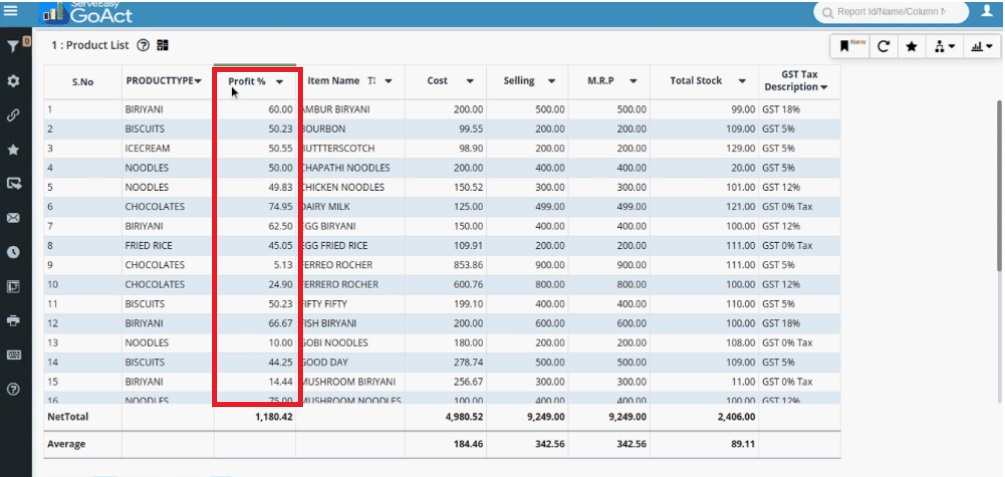Open the hamburger menu at top left
The image size is (1005, 477).
pyautogui.click(x=11, y=11)
